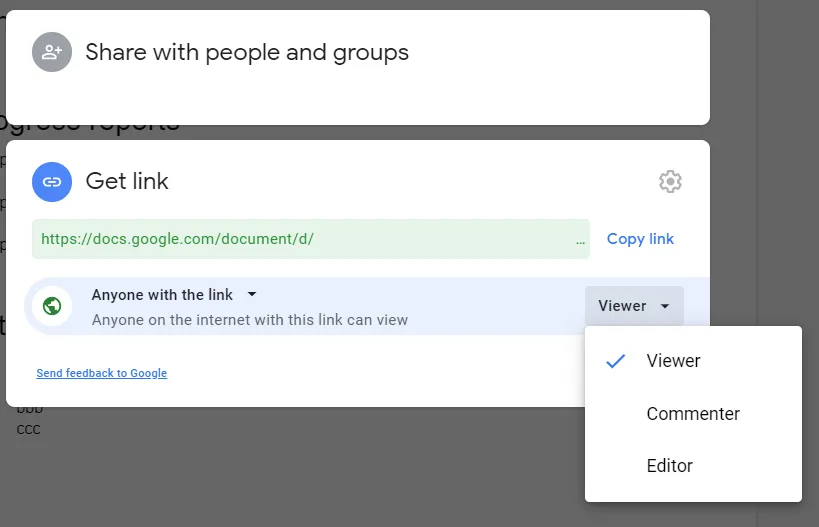Screen dimensions: 819x527
Task: Click the green globe icon
Action: [x=52, y=305]
